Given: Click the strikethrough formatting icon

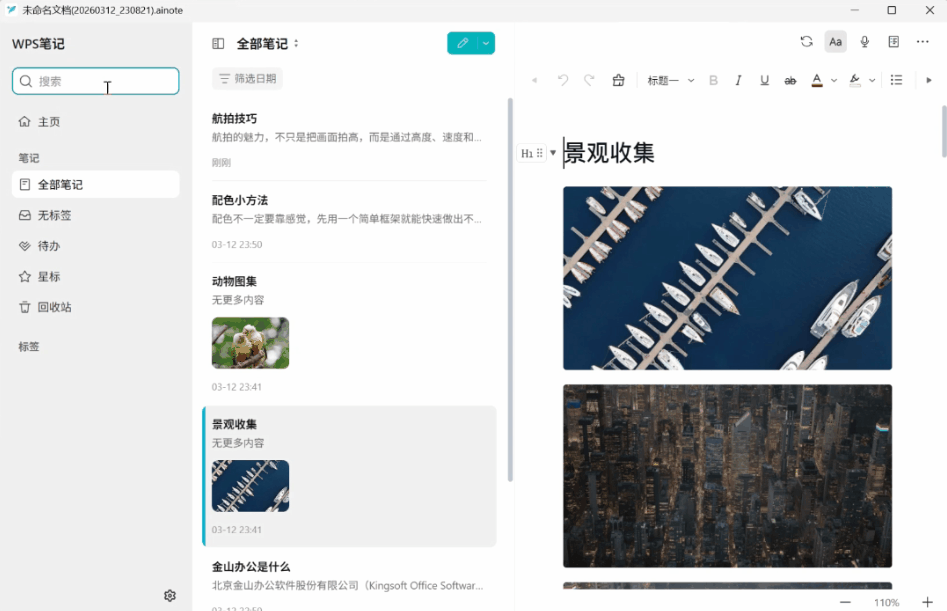Looking at the screenshot, I should pyautogui.click(x=789, y=80).
